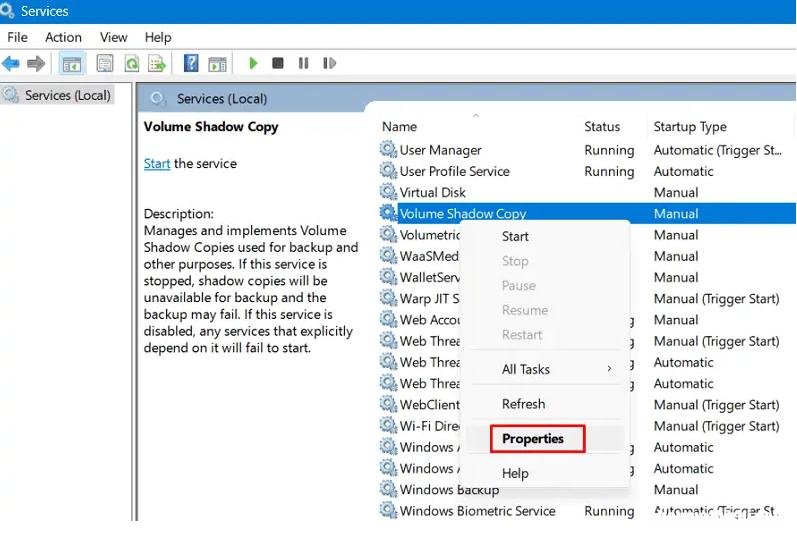Select the Volume Shadow Copy row
The width and height of the screenshot is (797, 533).
[x=587, y=213]
